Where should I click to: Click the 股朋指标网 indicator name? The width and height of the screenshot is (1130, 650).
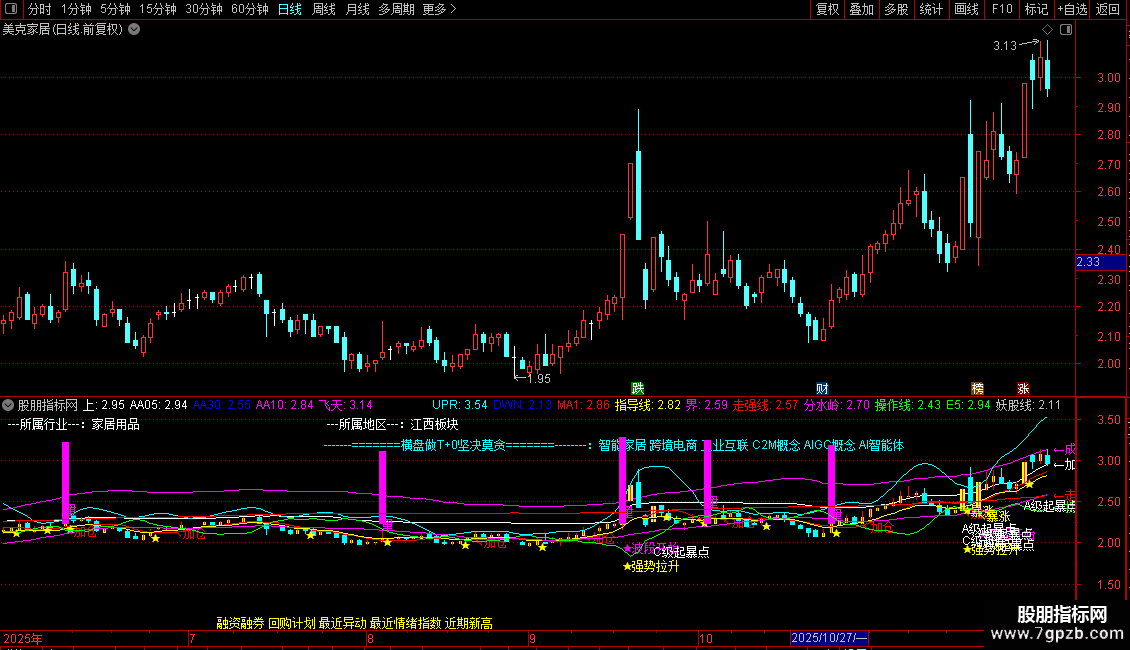48,405
